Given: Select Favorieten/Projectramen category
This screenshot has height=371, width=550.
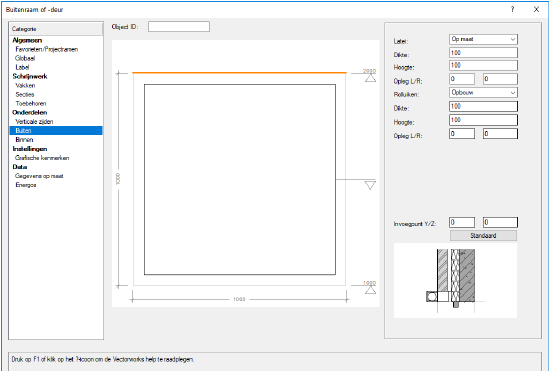Looking at the screenshot, I should pyautogui.click(x=46, y=49).
